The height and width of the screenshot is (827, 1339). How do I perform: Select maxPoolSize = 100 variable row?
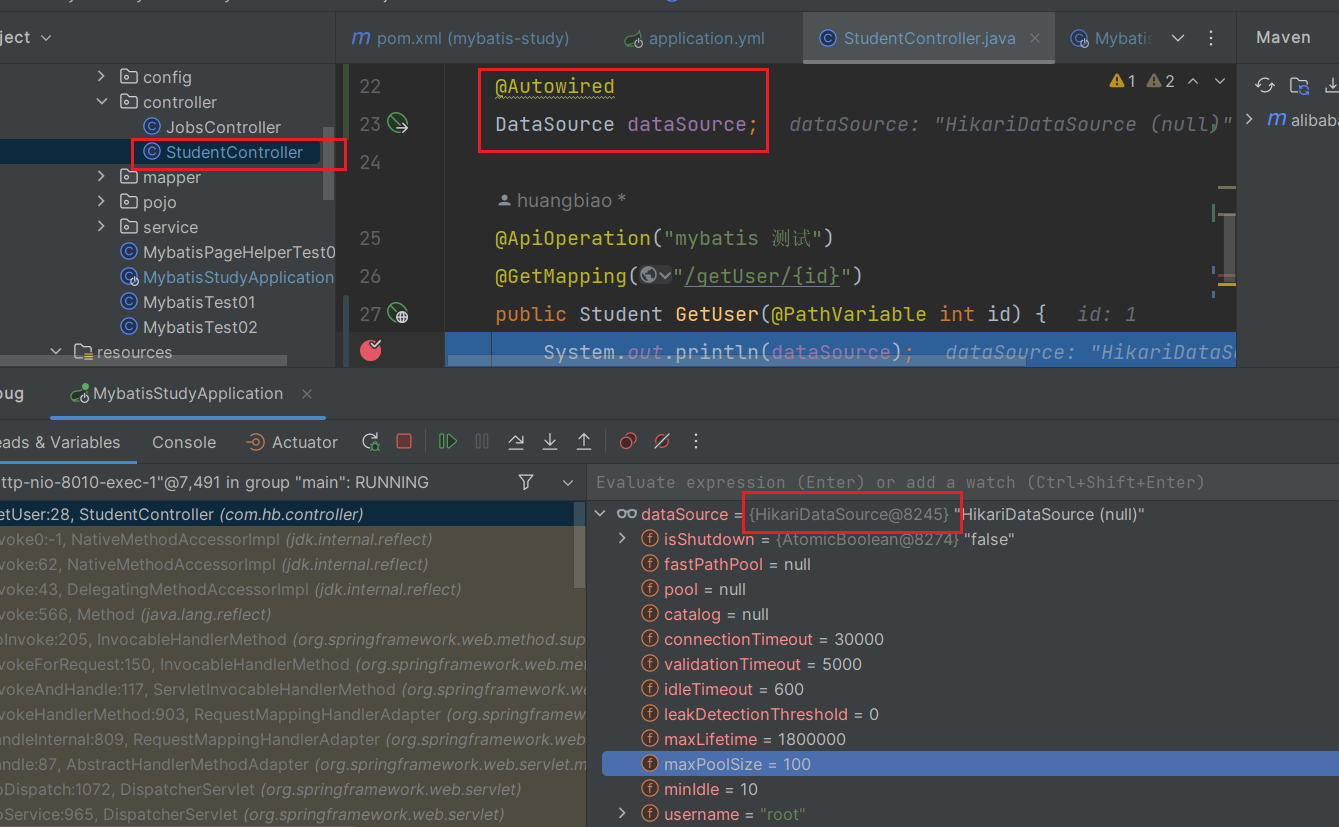[x=970, y=764]
